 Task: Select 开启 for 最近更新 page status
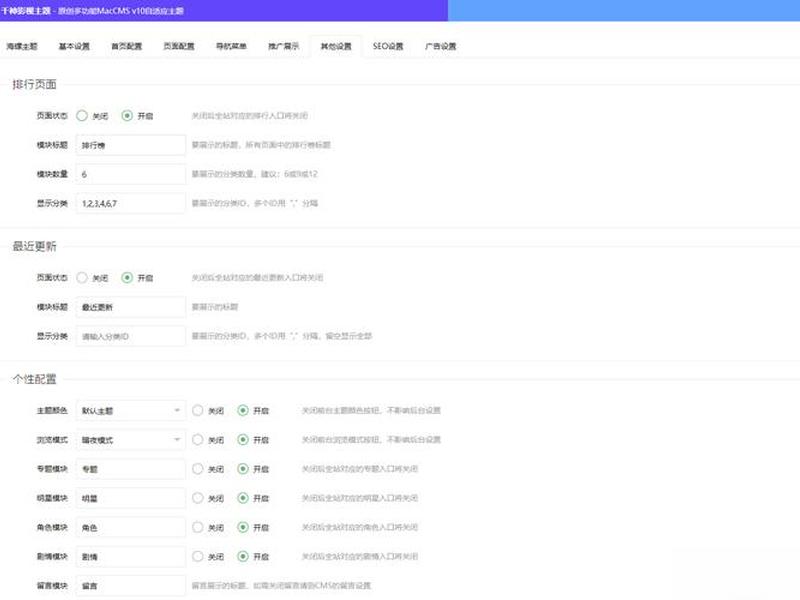[127, 278]
